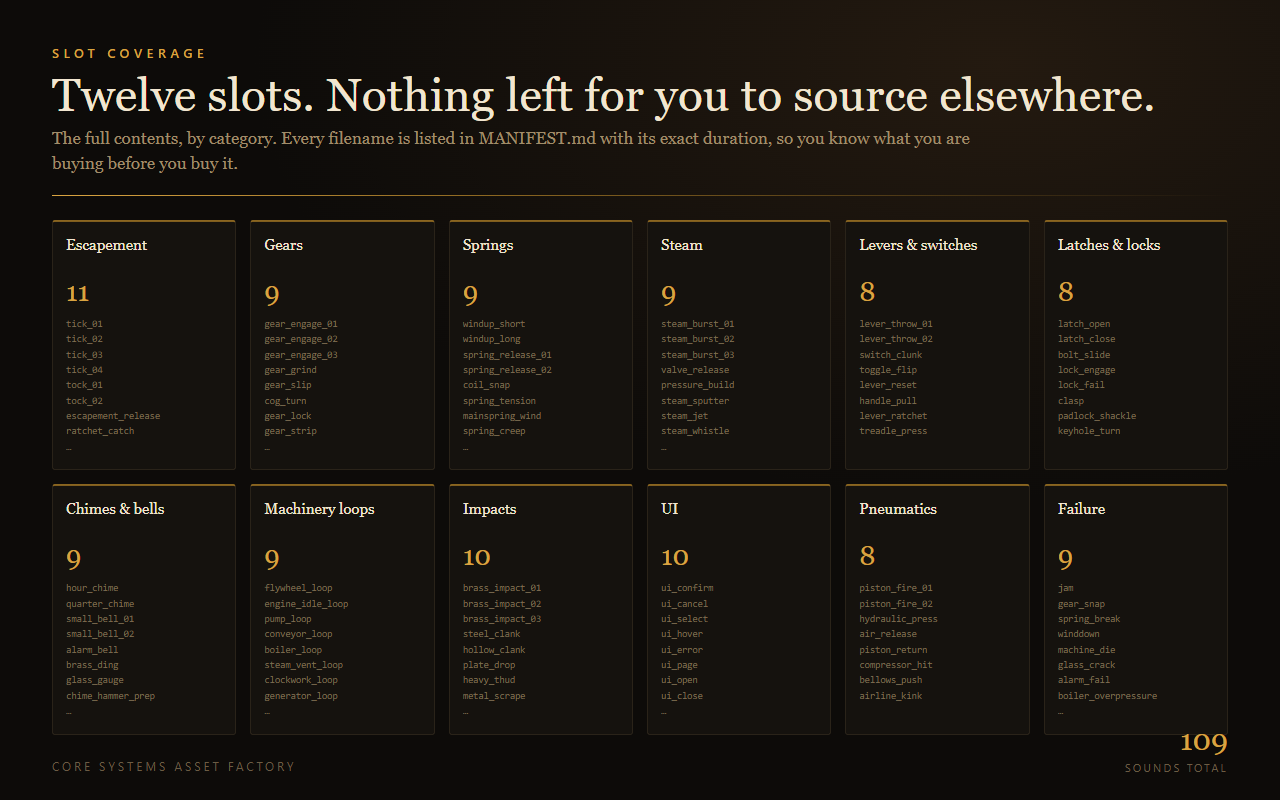Click the Impacts card title
The width and height of the screenshot is (1280, 800).
pyautogui.click(x=489, y=509)
